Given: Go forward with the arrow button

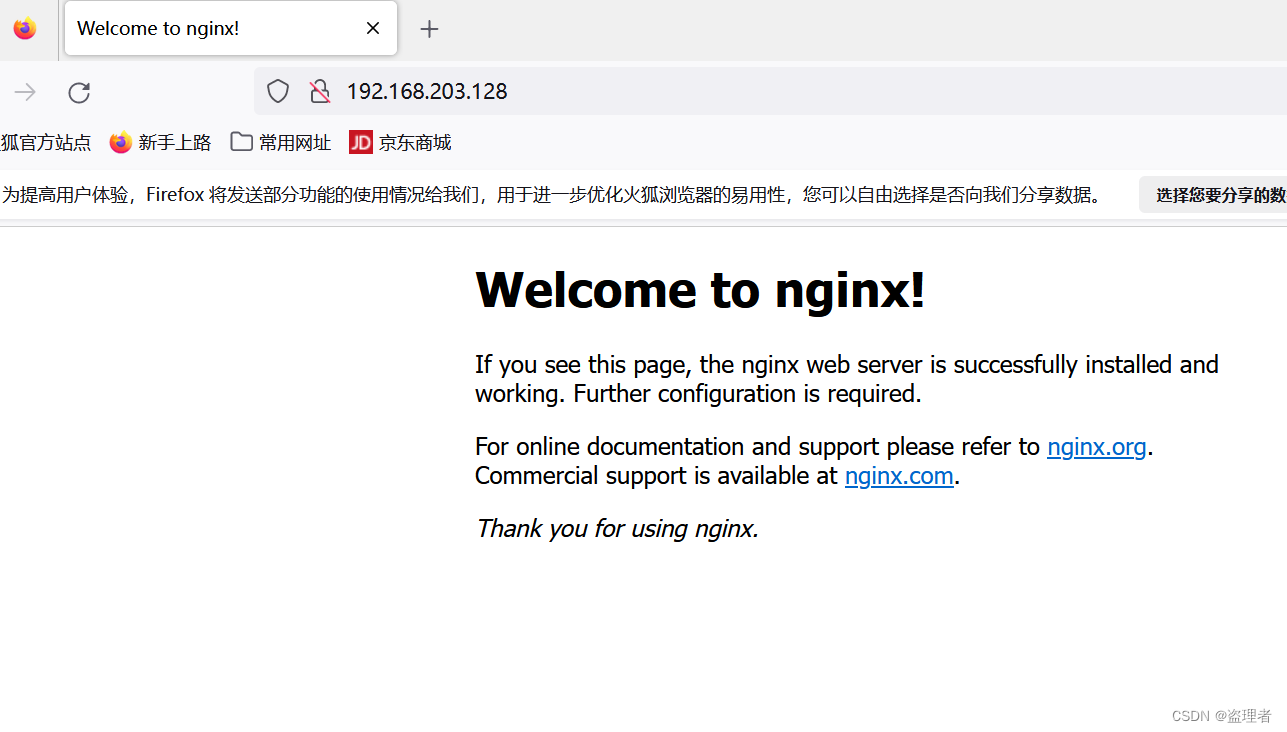Looking at the screenshot, I should point(25,92).
